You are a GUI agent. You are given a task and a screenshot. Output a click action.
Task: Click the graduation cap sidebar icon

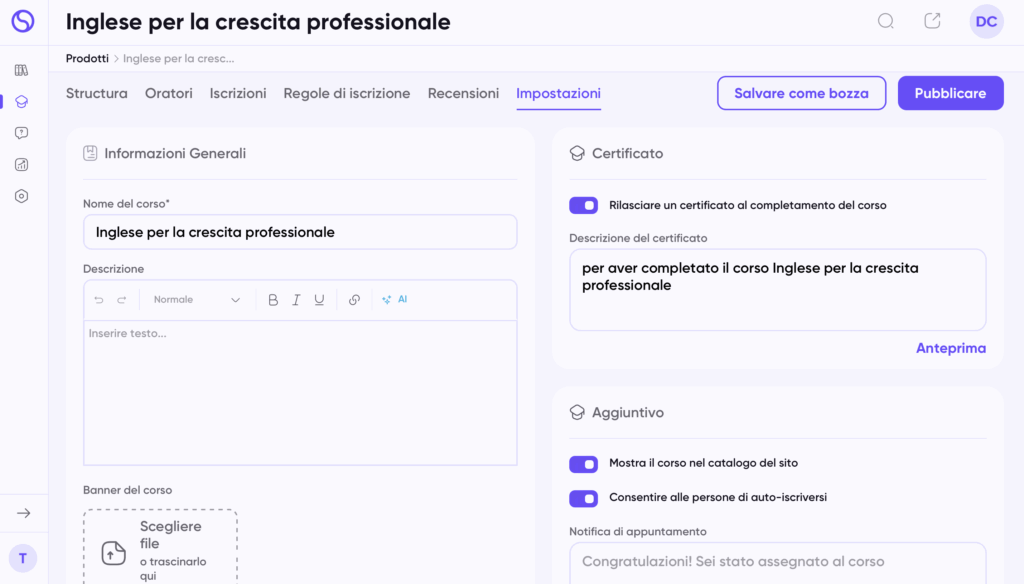click(x=22, y=101)
